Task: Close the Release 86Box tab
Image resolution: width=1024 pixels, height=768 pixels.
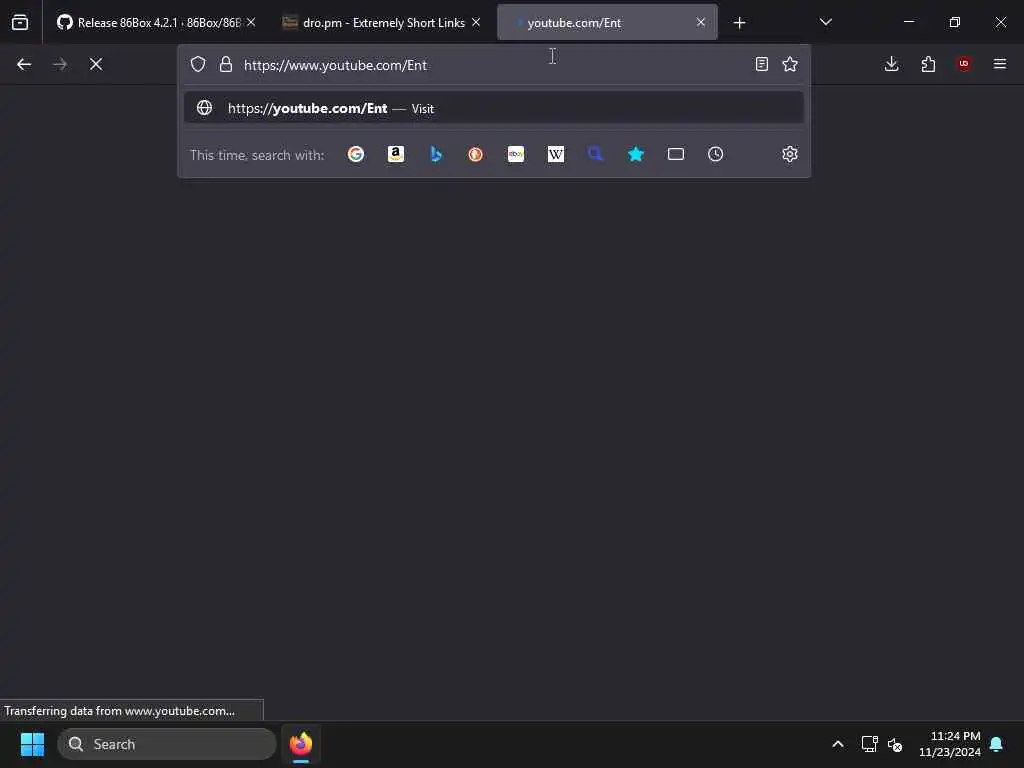Action: (251, 23)
